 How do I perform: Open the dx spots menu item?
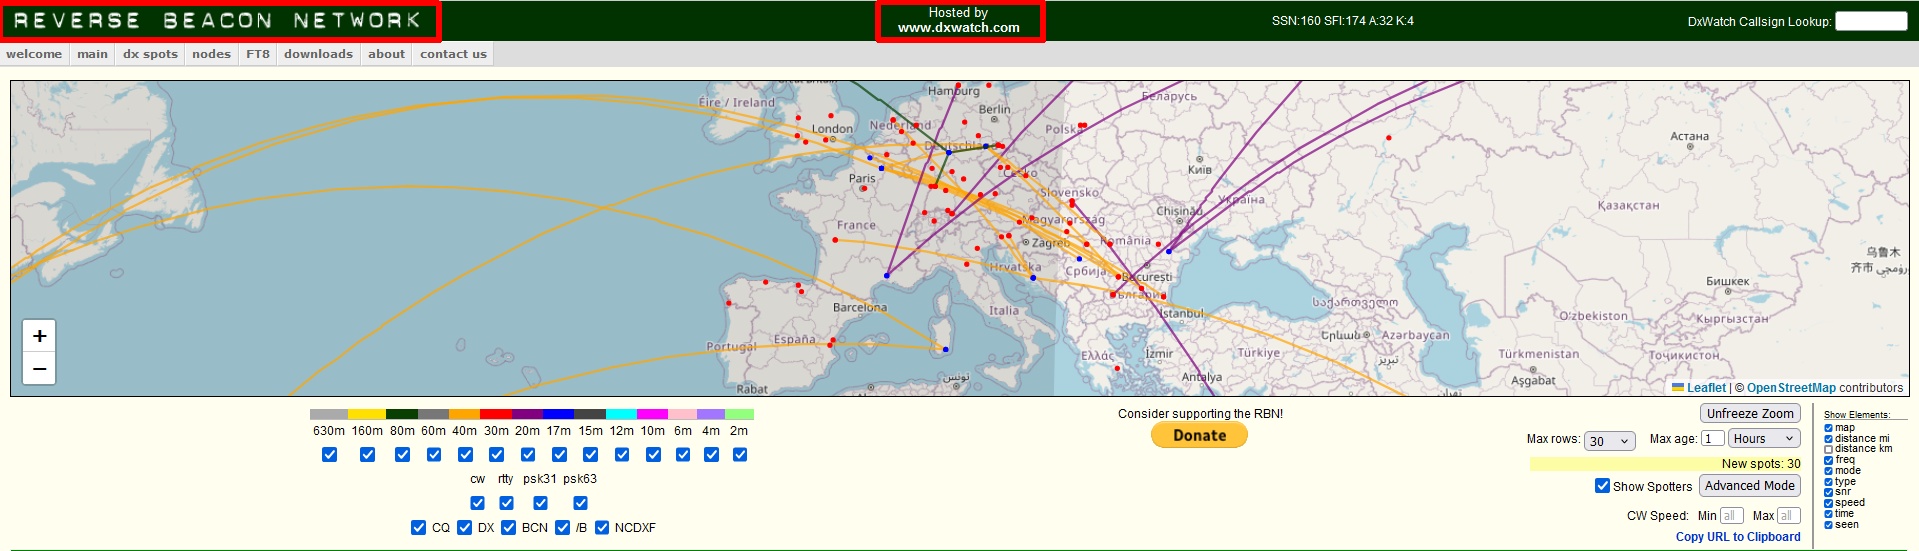150,54
